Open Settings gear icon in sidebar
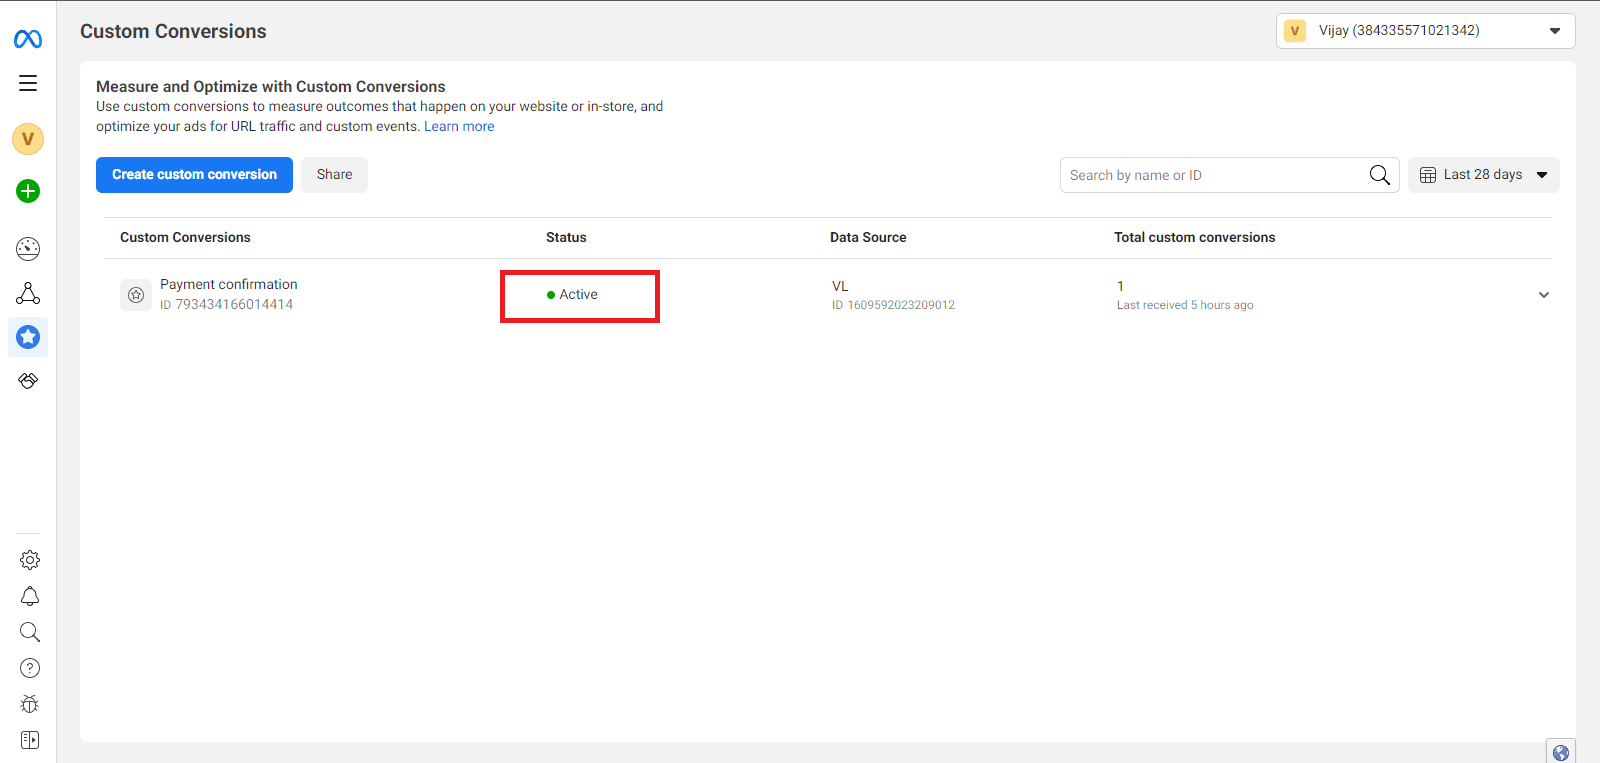Screen dimensions: 1600x763 point(30,560)
